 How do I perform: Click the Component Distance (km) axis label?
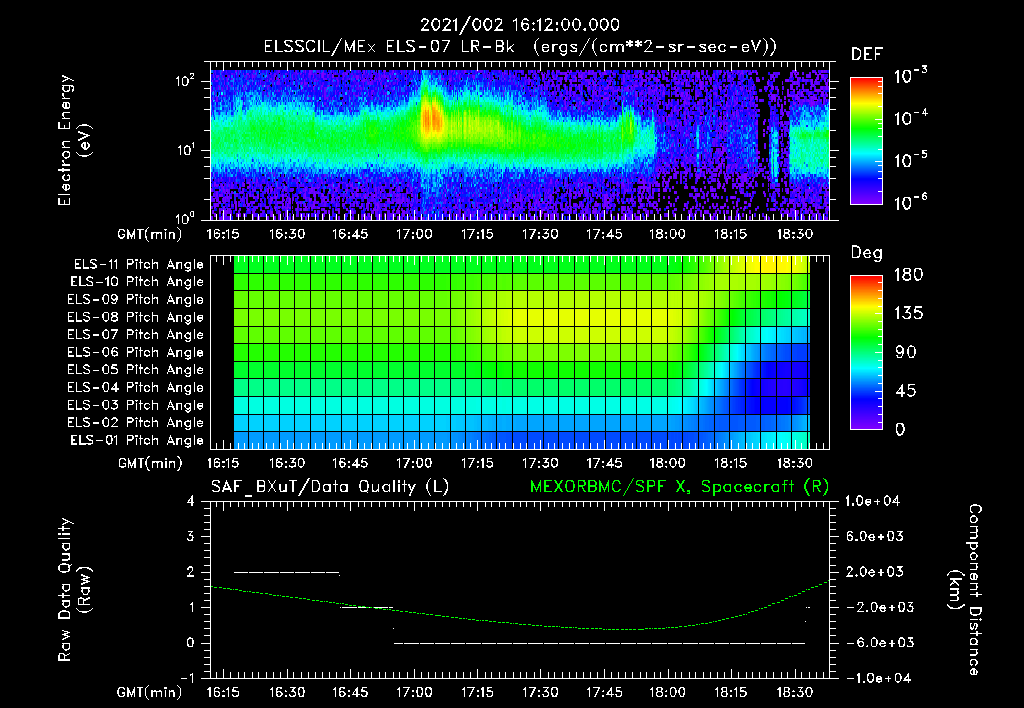pos(965,590)
